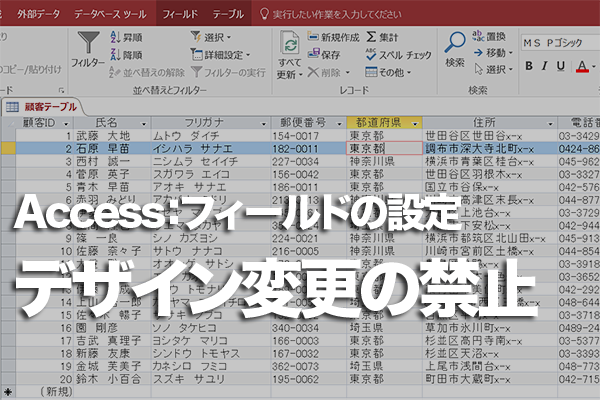Viewport: 600px width, 400px height.
Task: Save the record with 保存
Action: point(324,55)
